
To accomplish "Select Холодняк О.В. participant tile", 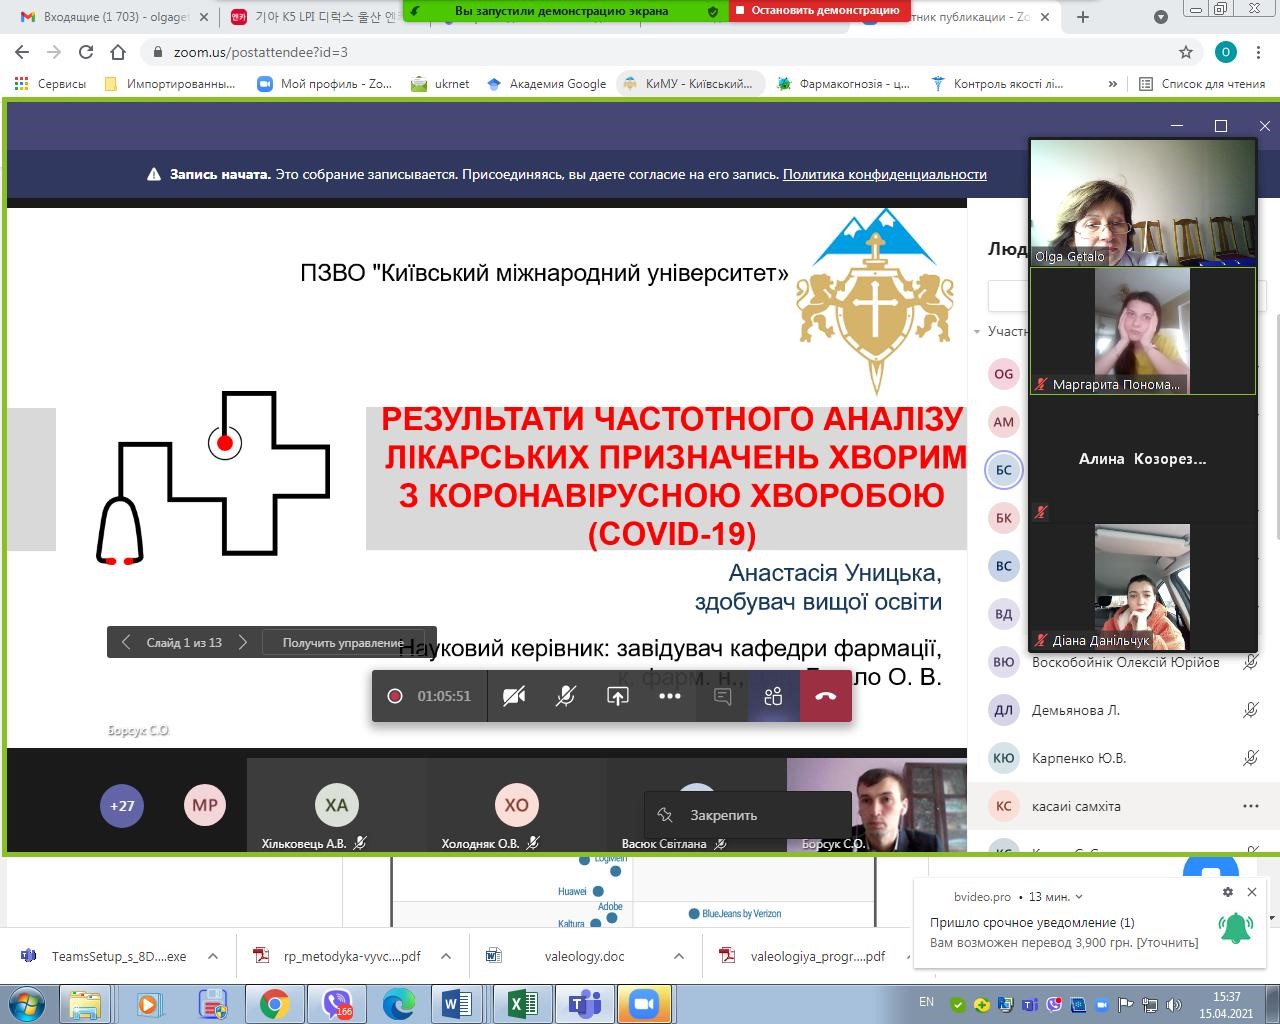I will pyautogui.click(x=516, y=805).
